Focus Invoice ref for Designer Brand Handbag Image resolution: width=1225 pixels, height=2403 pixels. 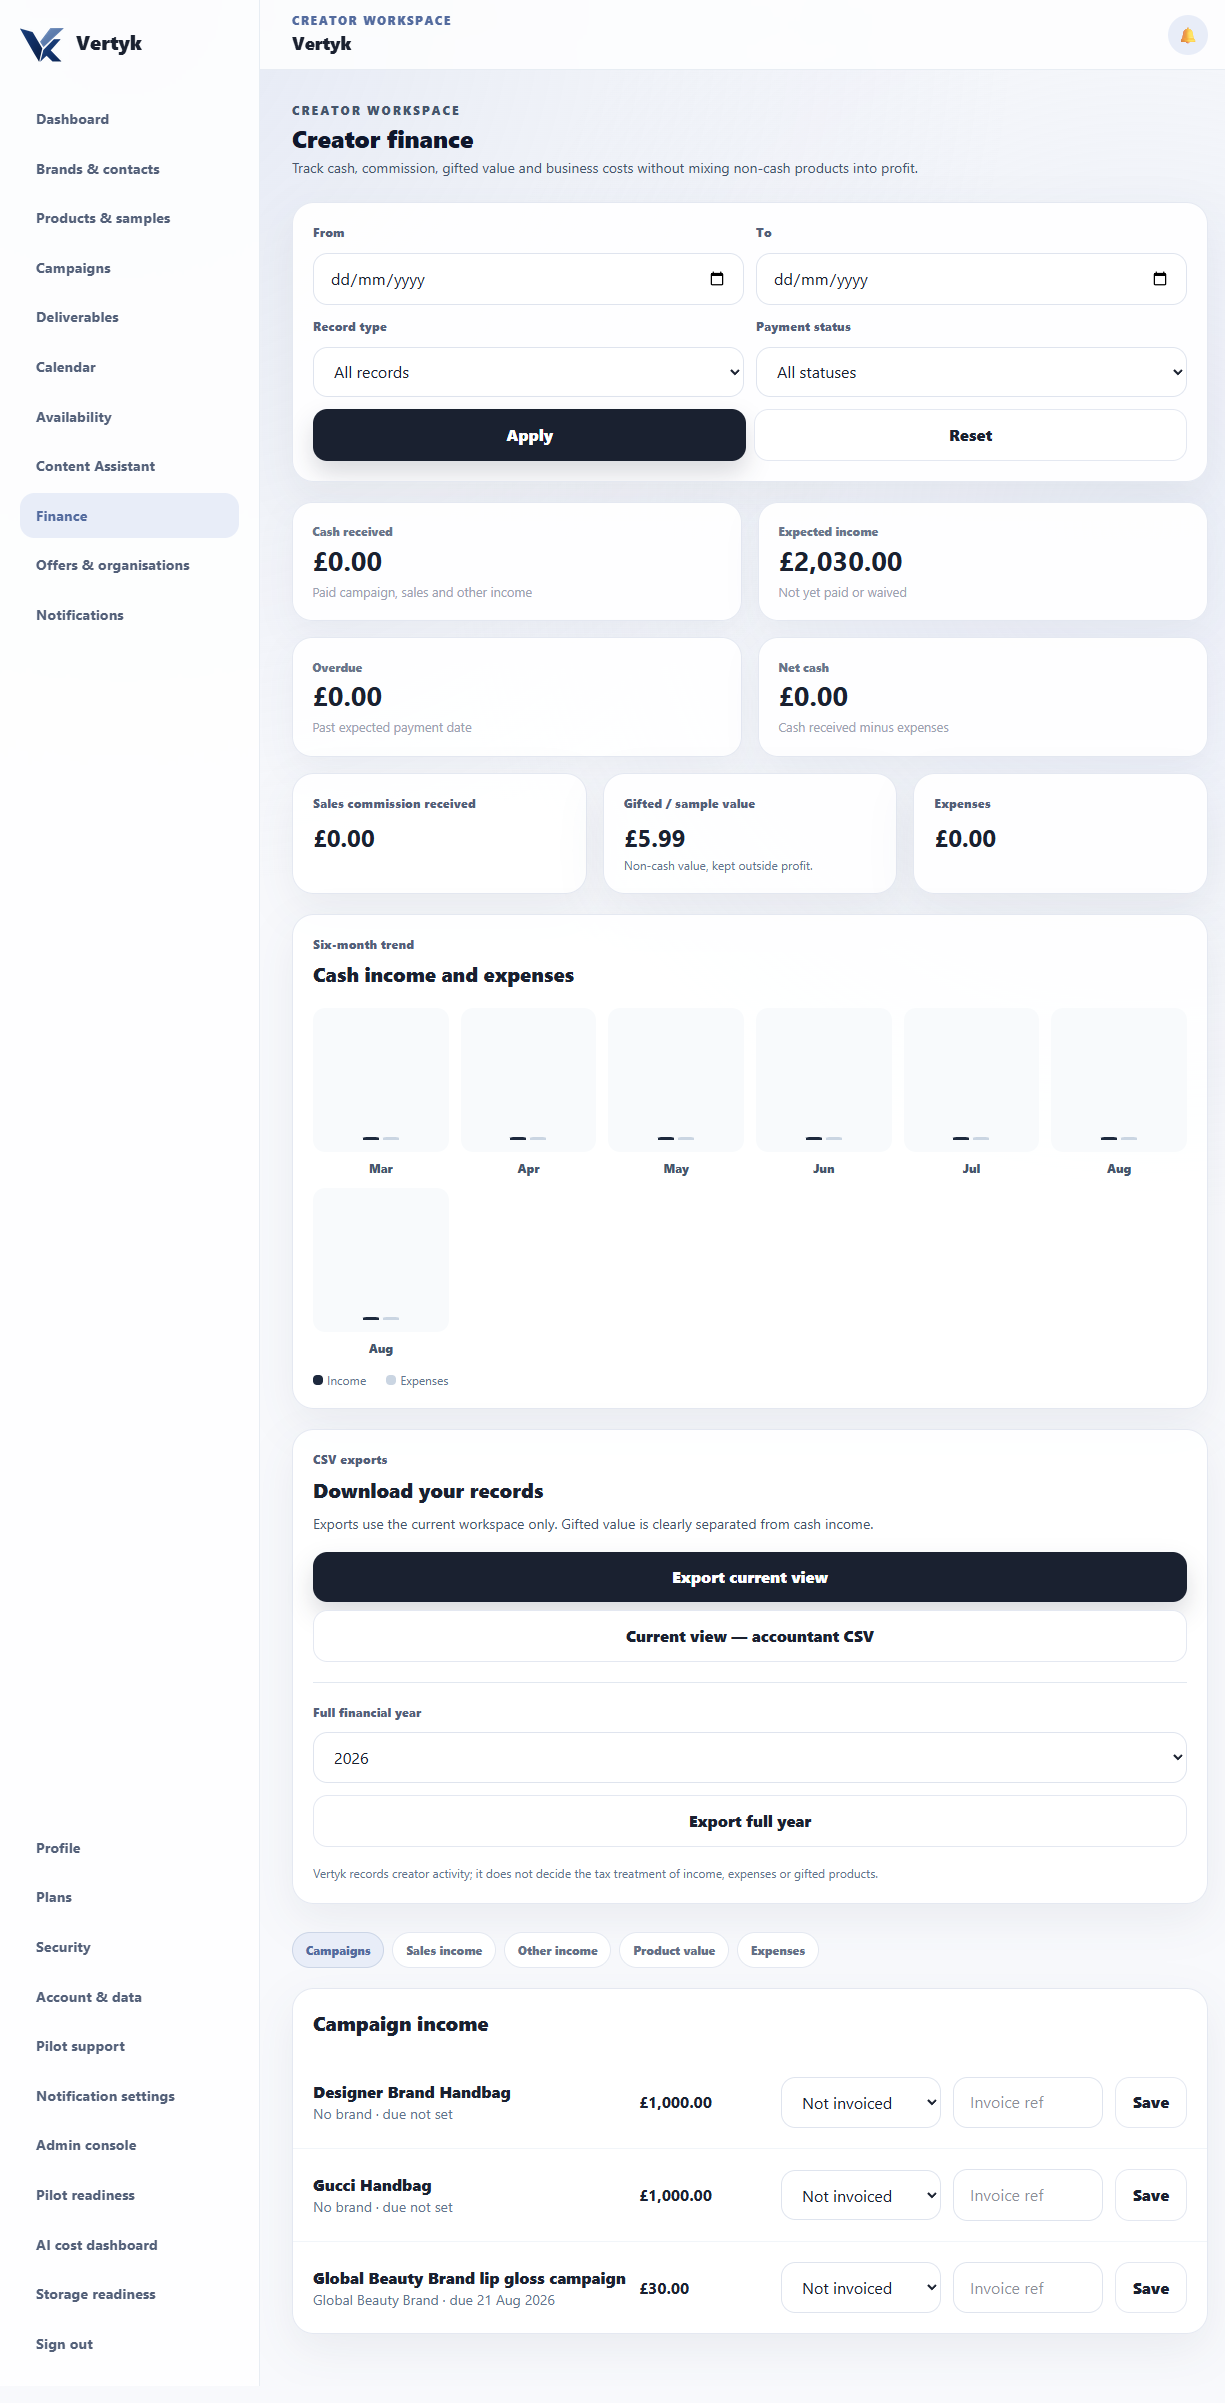tap(1028, 2102)
